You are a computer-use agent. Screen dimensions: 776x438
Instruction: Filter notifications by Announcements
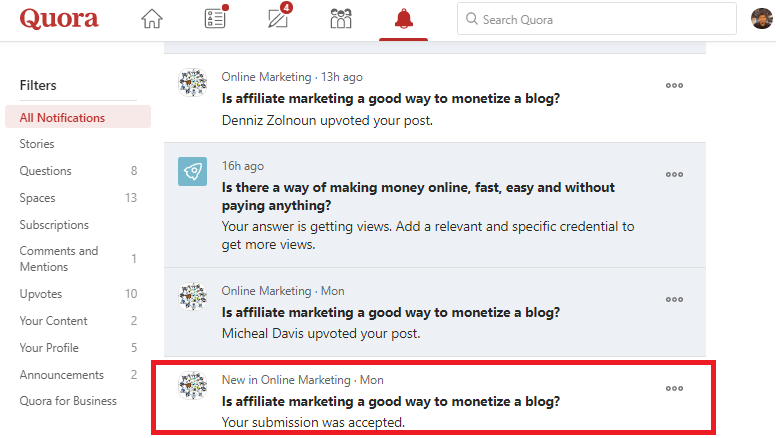(78, 375)
